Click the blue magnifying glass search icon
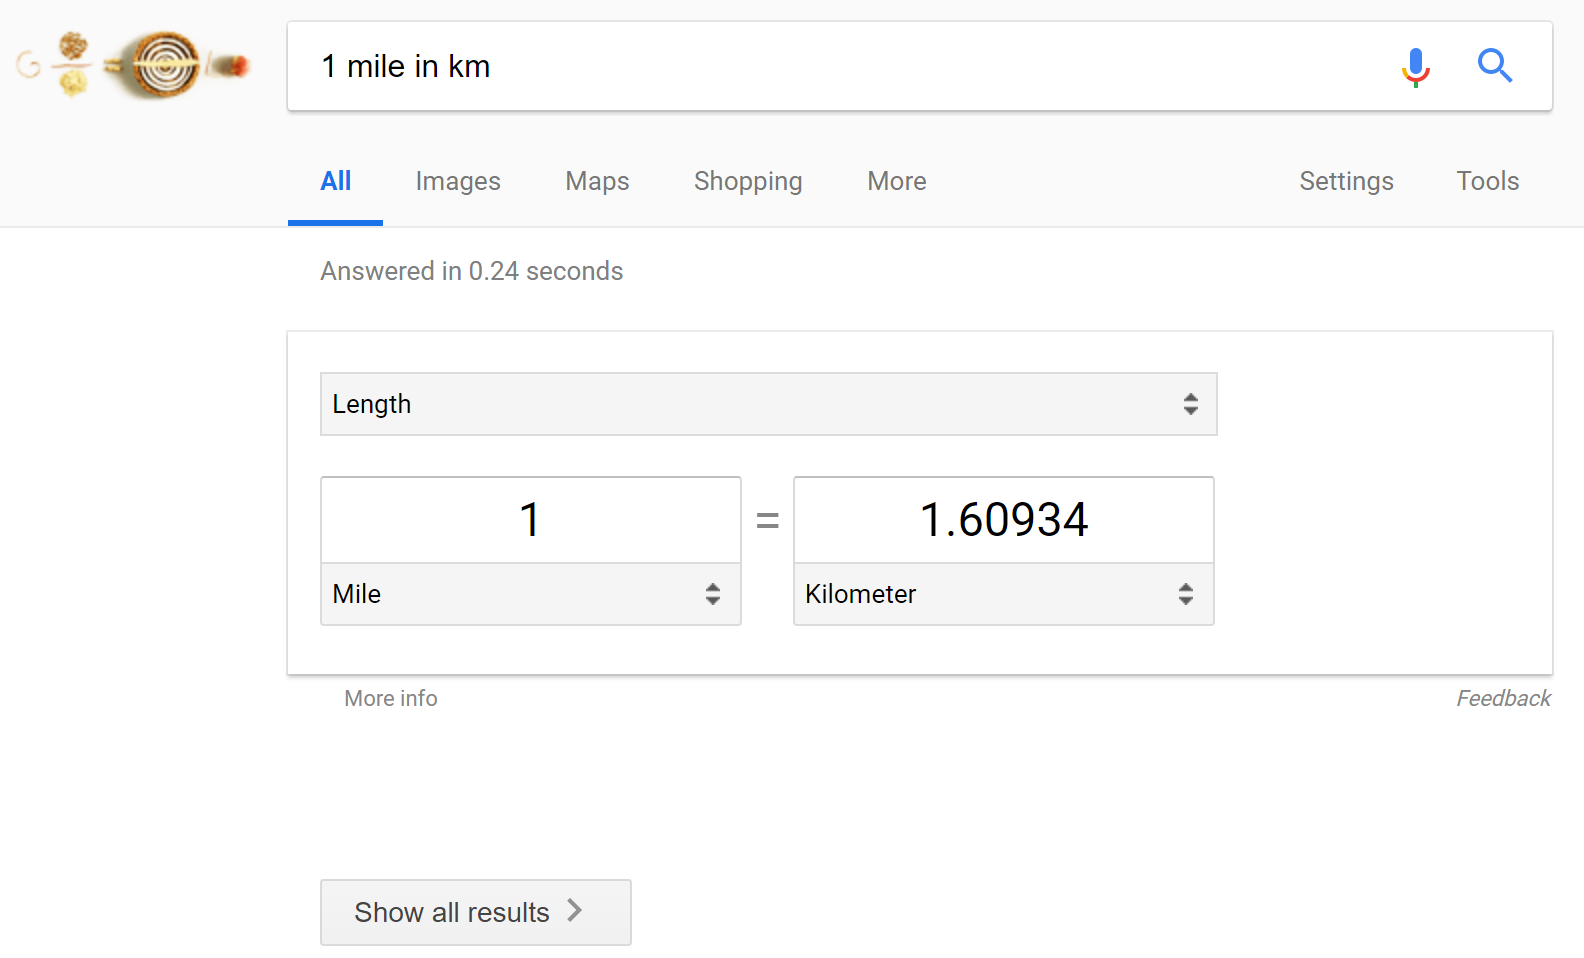1584x958 pixels. pyautogui.click(x=1495, y=66)
